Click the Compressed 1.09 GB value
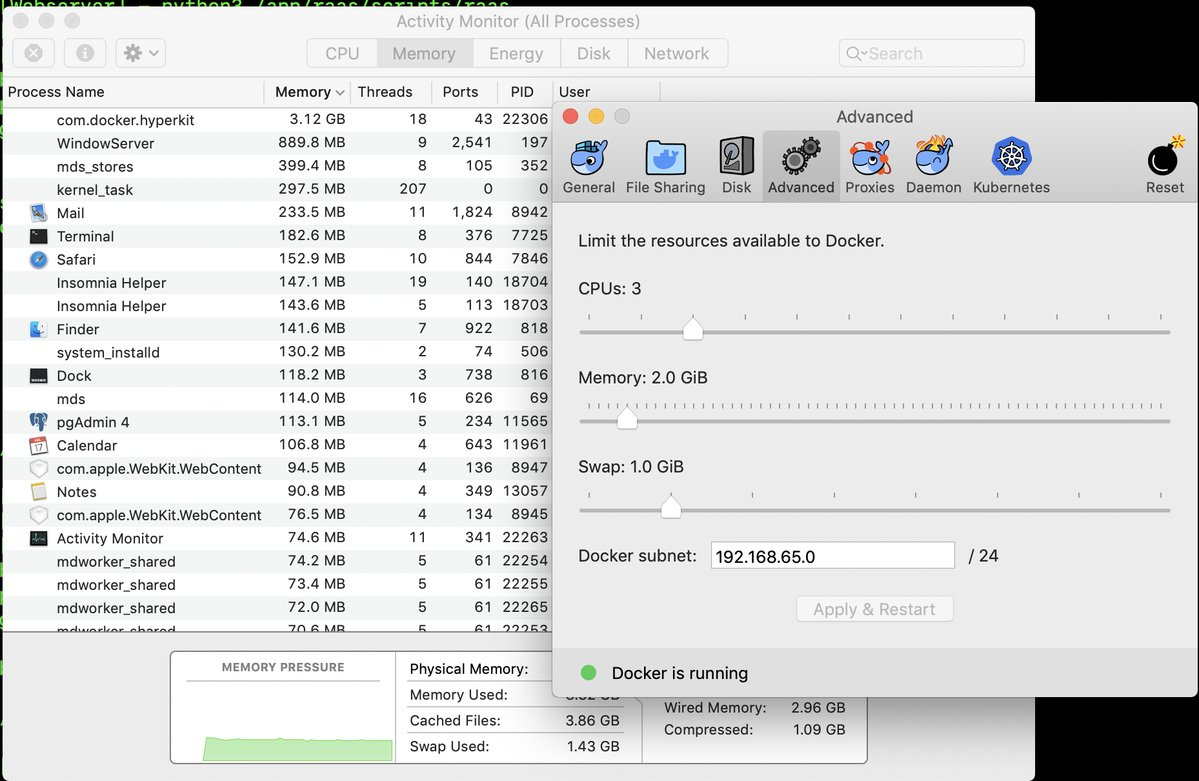 tap(819, 730)
